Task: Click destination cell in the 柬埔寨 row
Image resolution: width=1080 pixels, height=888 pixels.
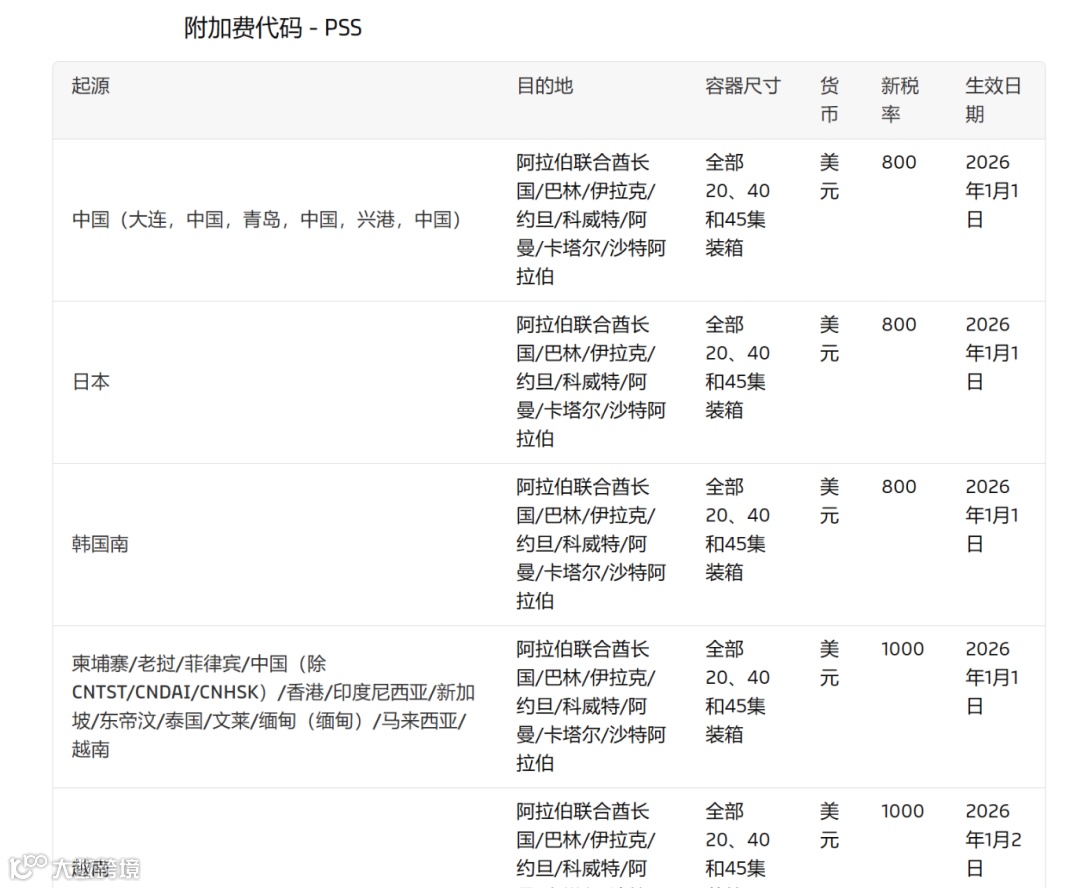Action: [x=591, y=706]
